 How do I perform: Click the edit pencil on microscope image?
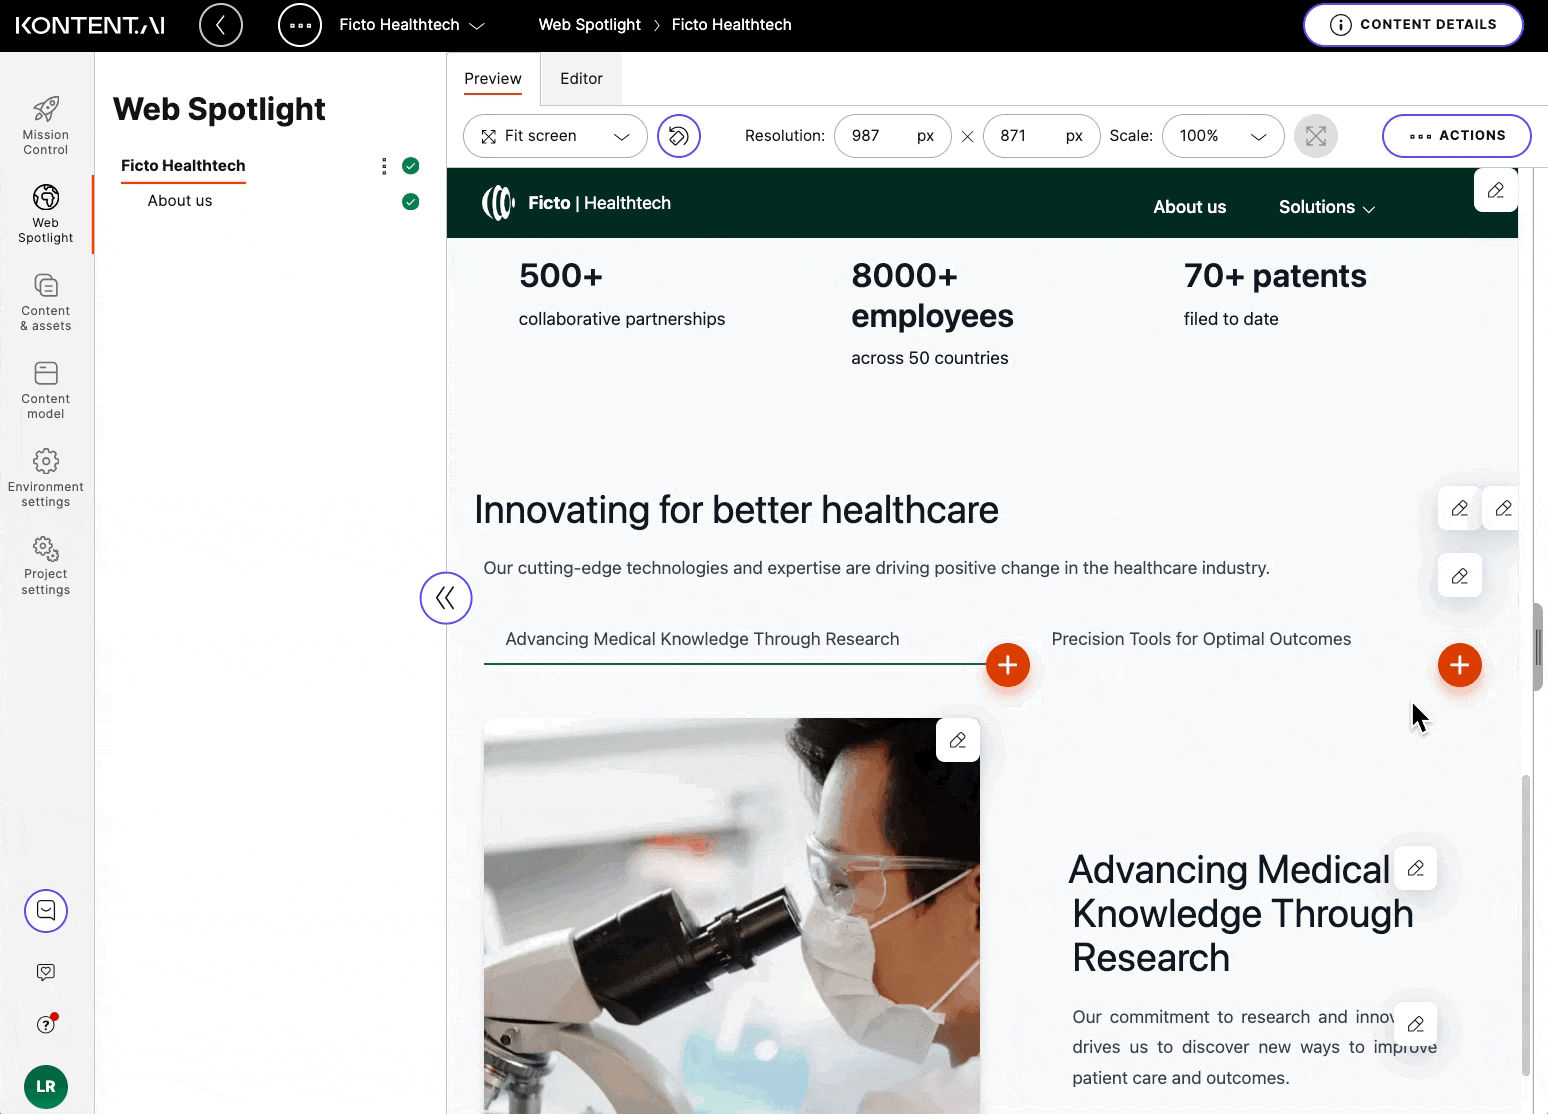tap(958, 741)
